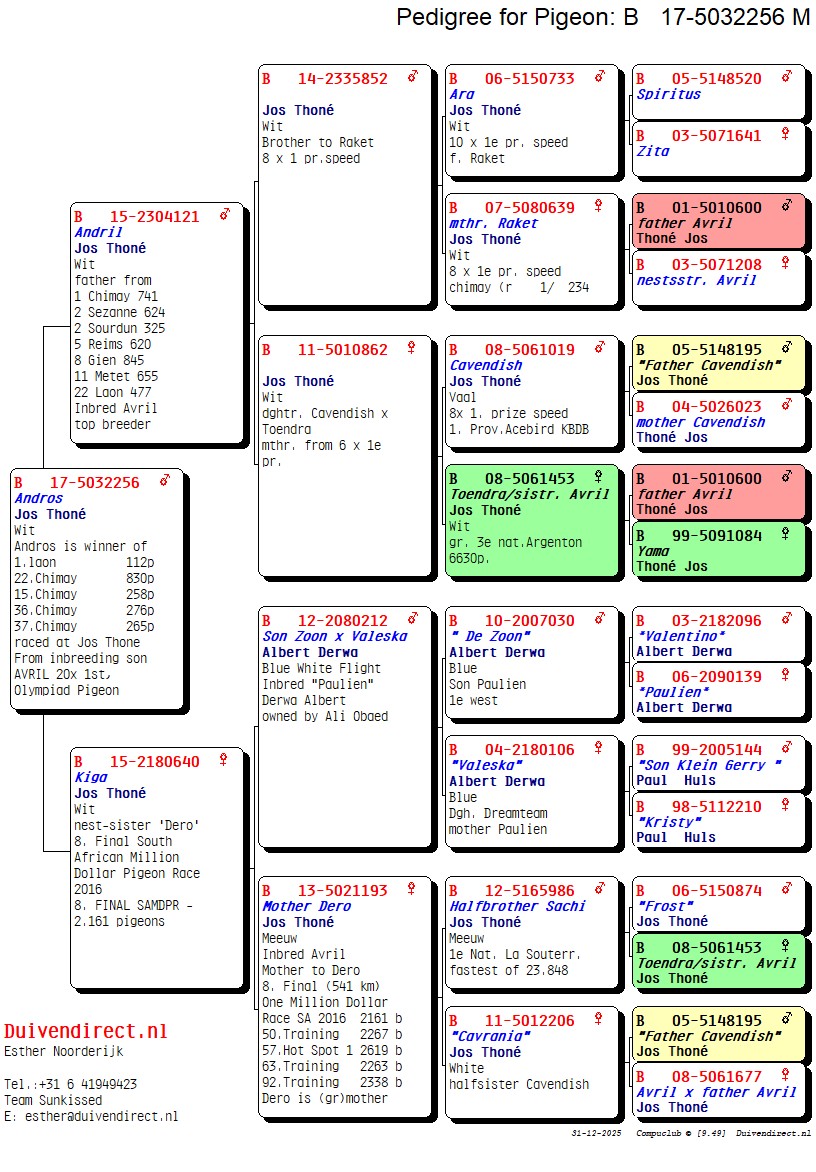This screenshot has width=816, height=1172.
Task: Click the female symbol on Zita 03-5071641
Action: [x=786, y=134]
